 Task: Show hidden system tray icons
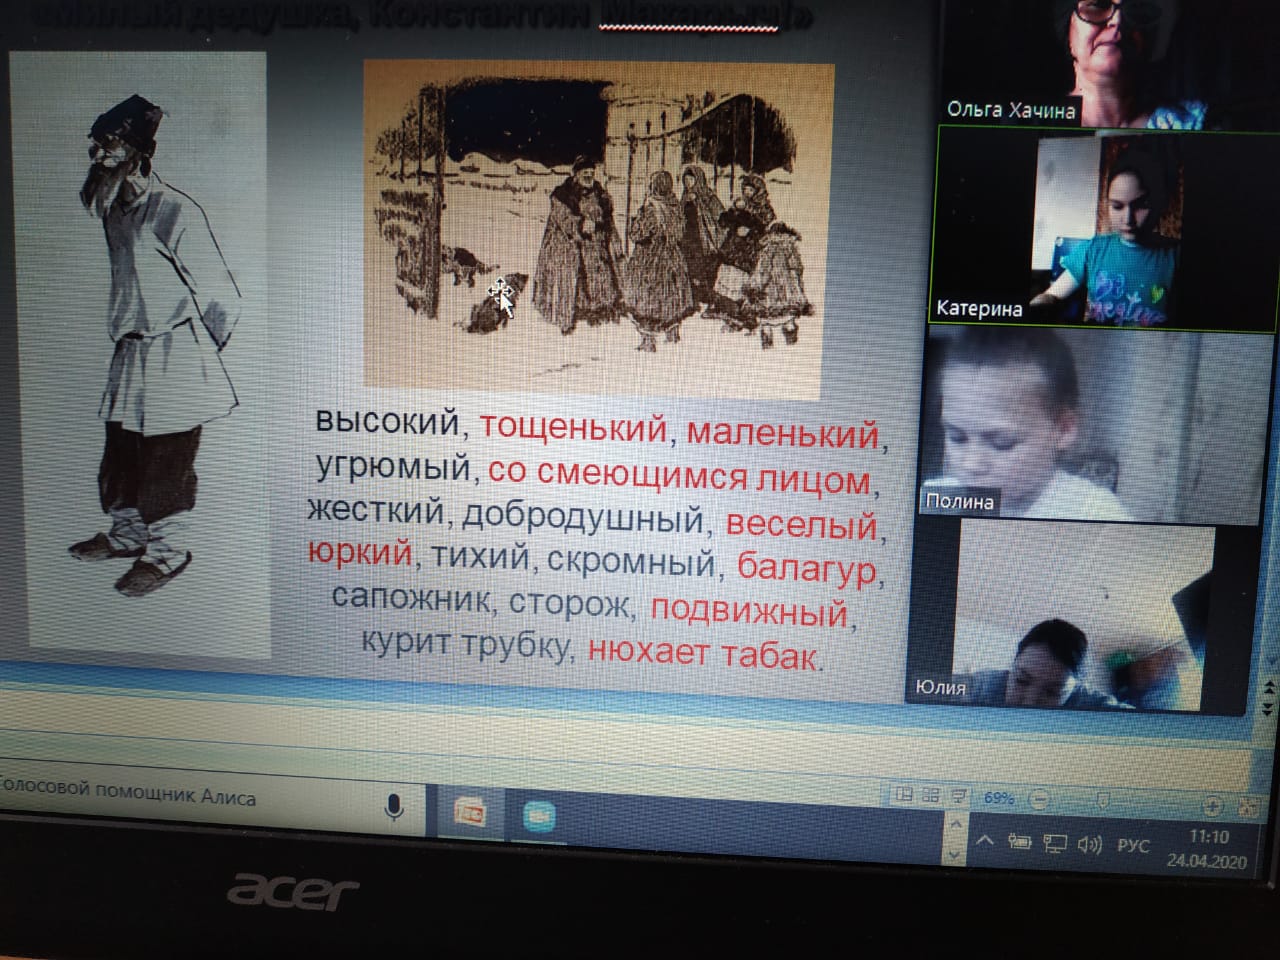coord(985,841)
